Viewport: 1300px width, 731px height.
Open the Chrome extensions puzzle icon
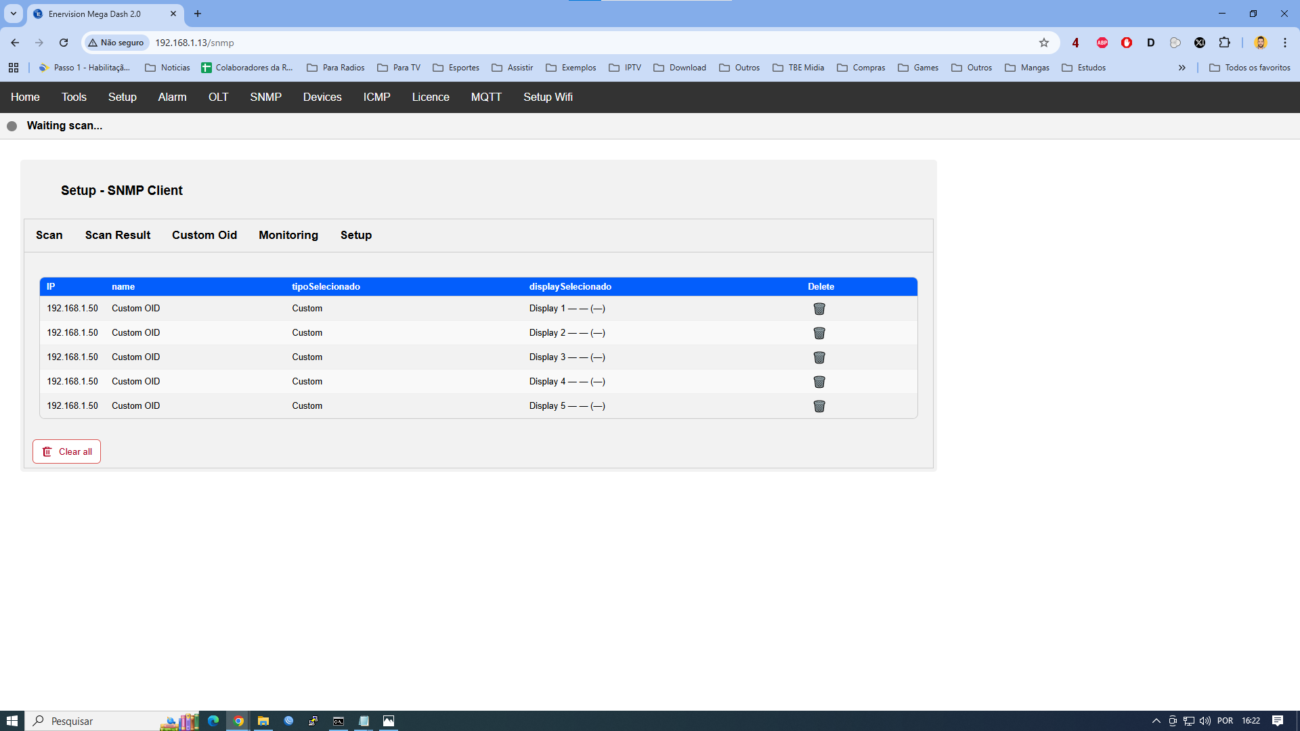[1224, 43]
